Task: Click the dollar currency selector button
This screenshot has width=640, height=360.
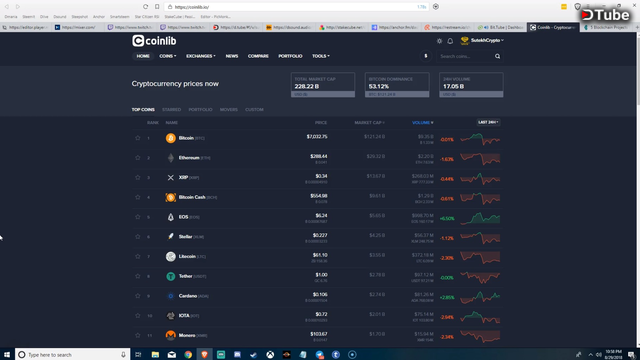Action: [426, 56]
